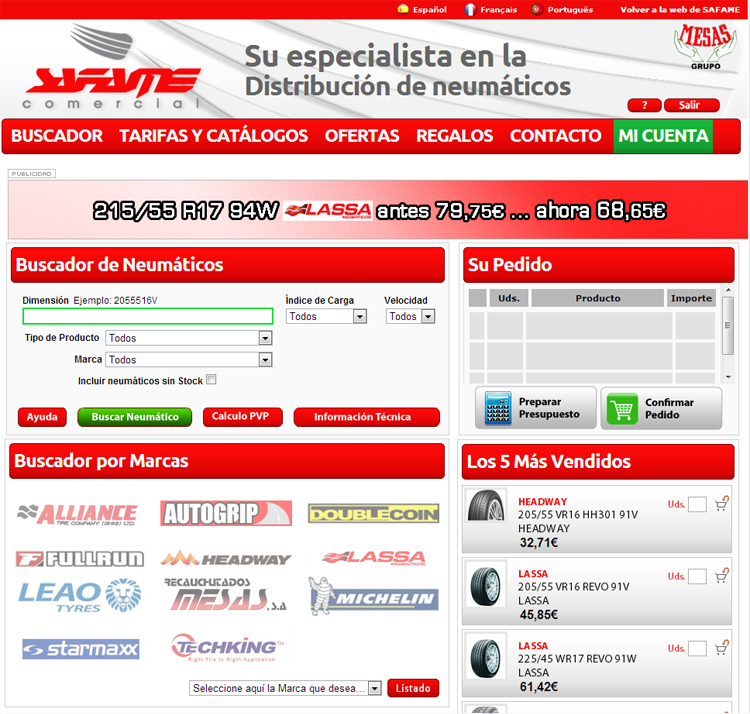Click the Confirmar Pedido cart icon
This screenshot has height=714, width=750.
coord(622,408)
